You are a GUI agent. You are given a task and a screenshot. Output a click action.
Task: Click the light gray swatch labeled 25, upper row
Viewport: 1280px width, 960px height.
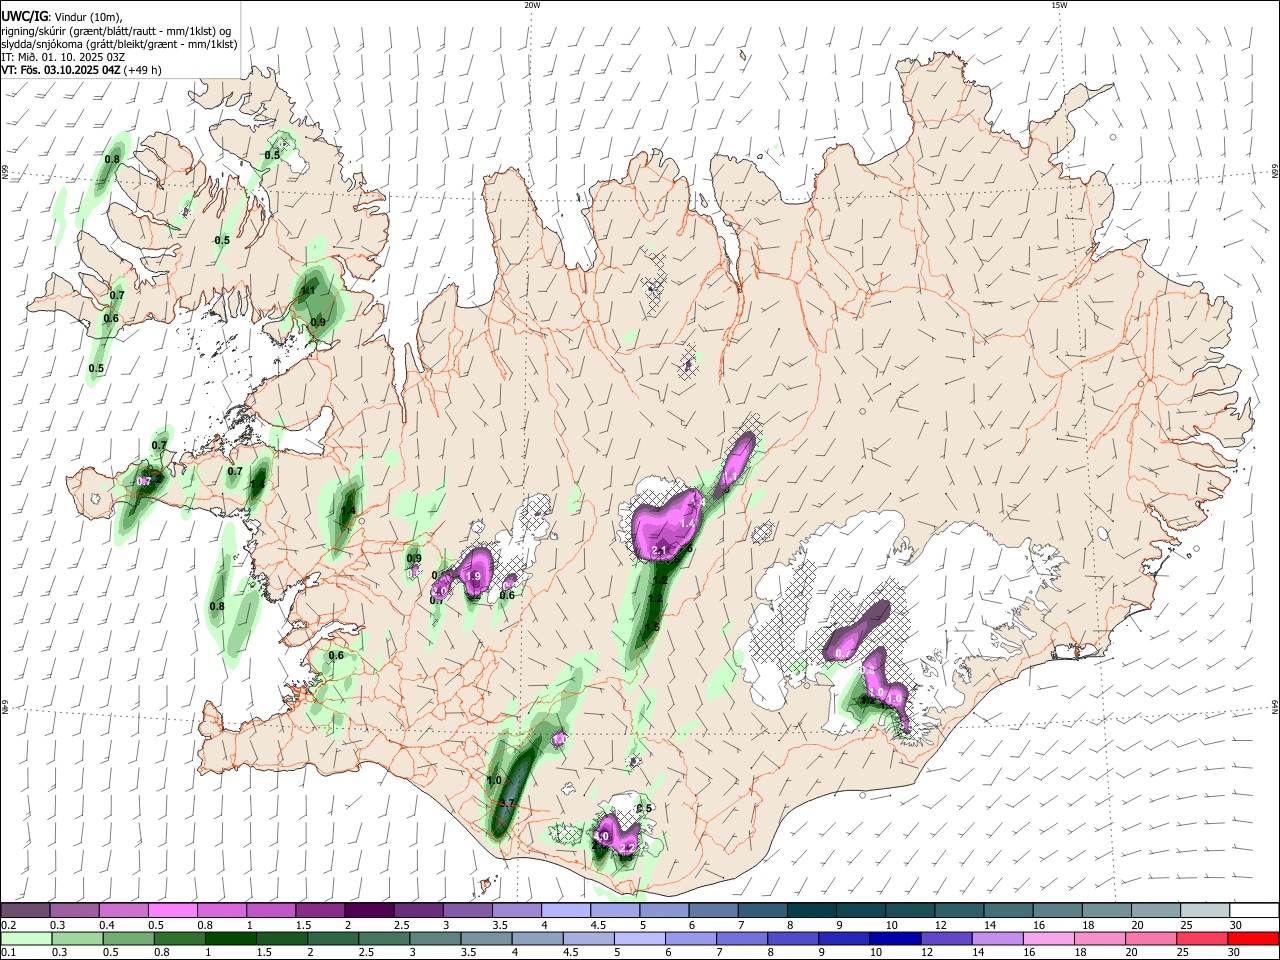[1204, 911]
